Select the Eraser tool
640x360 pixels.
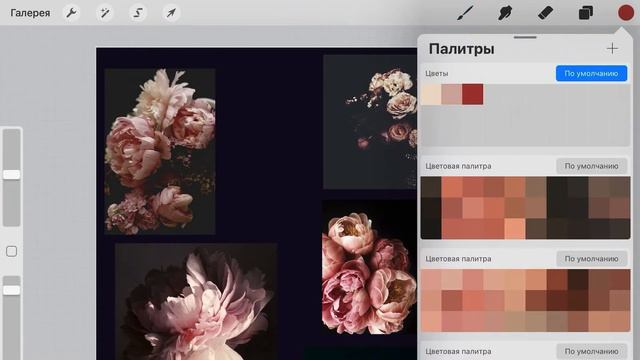[545, 13]
